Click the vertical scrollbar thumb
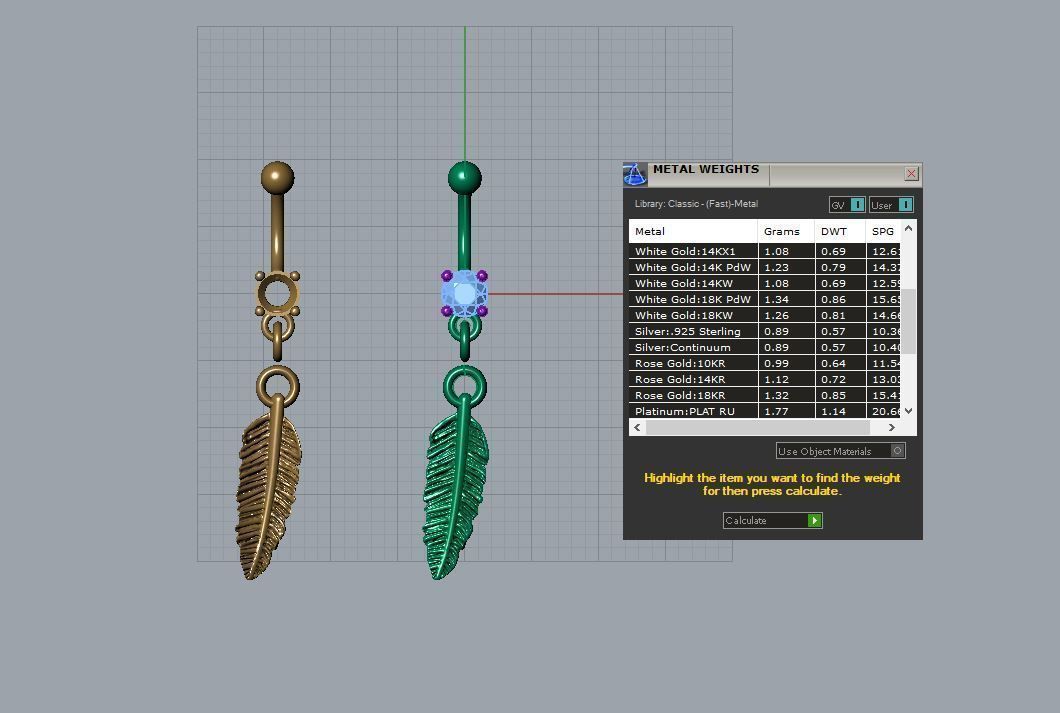 909,321
